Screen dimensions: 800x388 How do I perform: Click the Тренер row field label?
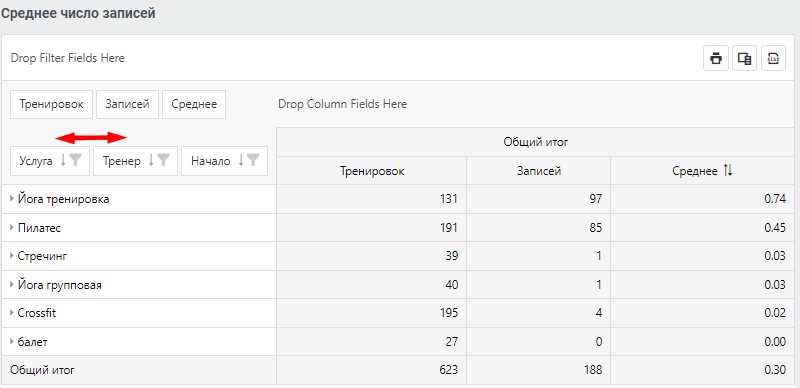point(121,161)
